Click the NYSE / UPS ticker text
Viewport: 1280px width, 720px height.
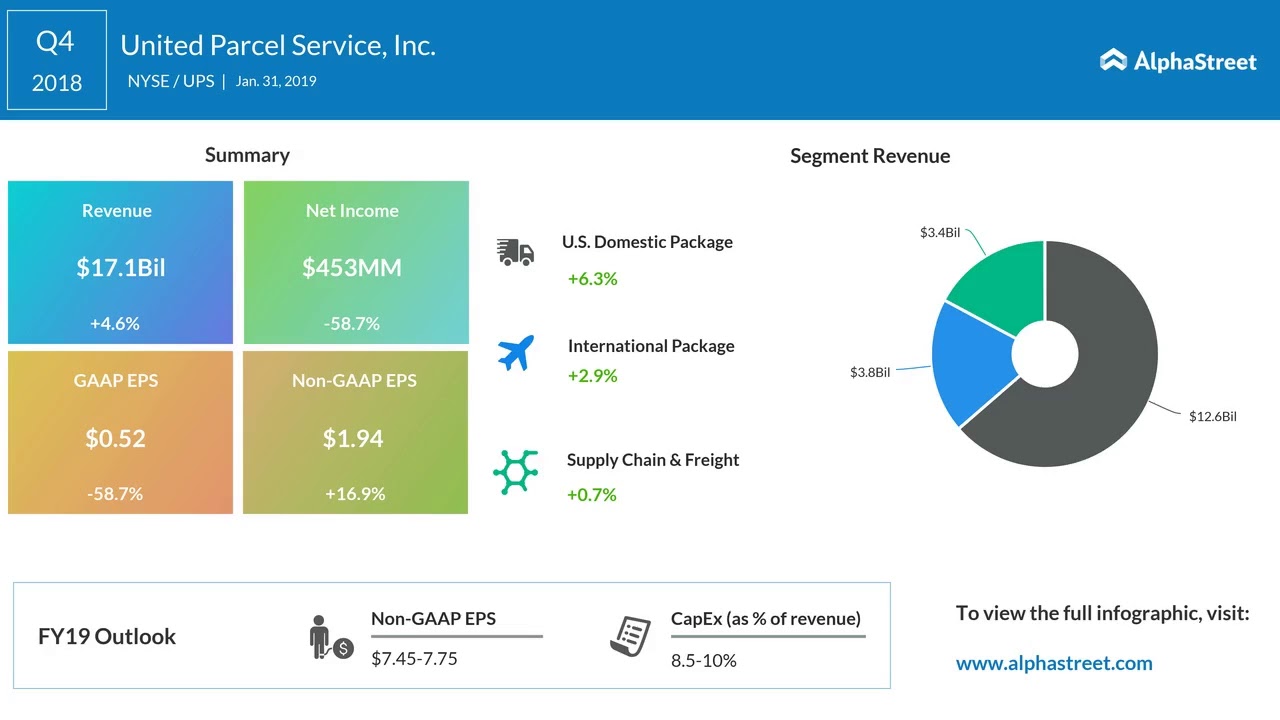point(171,81)
